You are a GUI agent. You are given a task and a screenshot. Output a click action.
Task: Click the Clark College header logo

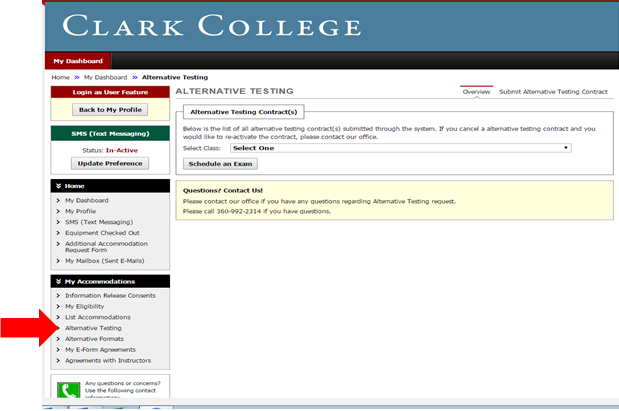coord(212,26)
